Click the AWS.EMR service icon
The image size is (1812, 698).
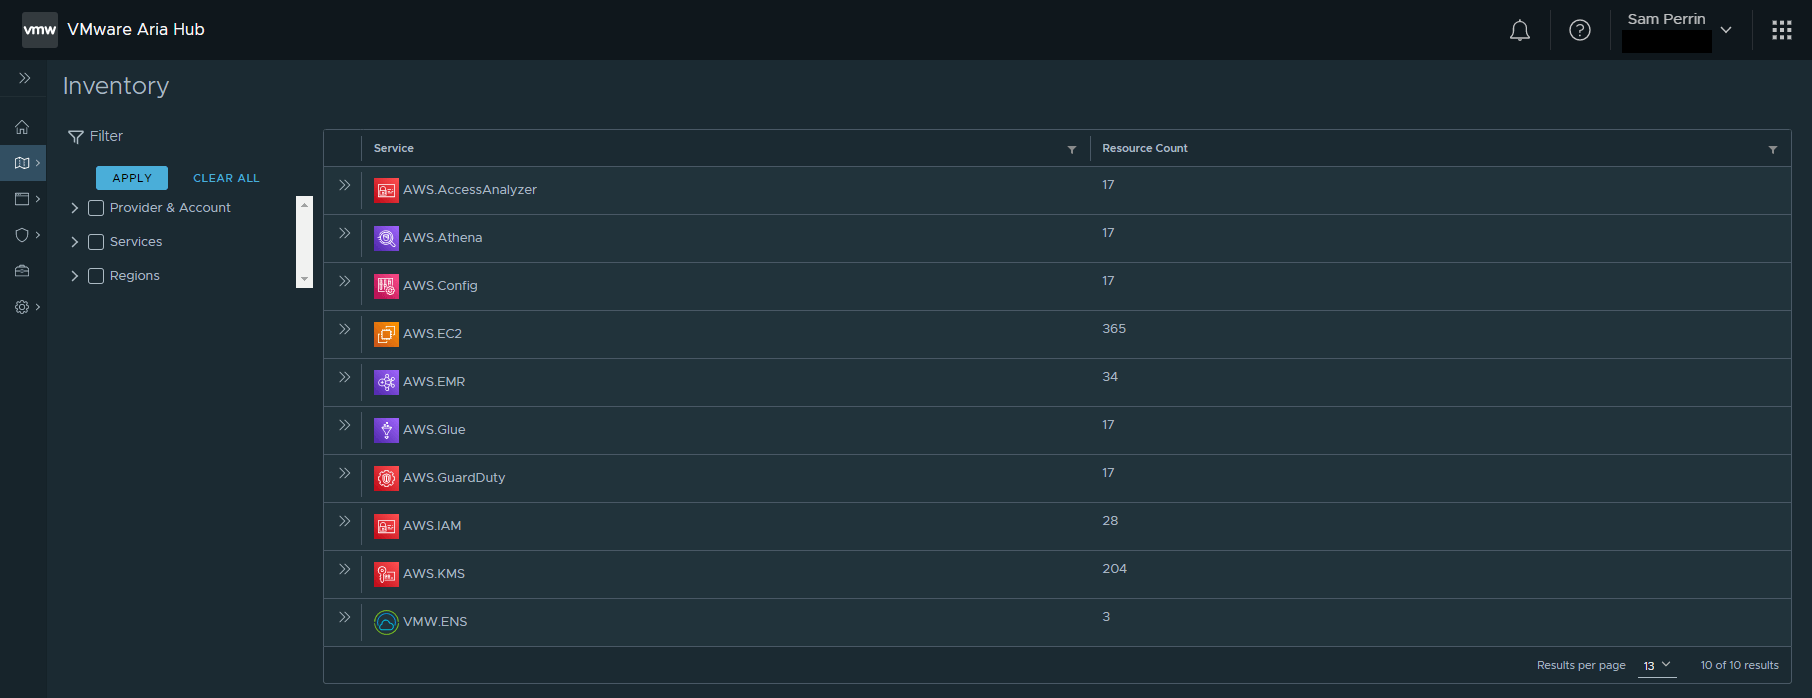tap(386, 382)
